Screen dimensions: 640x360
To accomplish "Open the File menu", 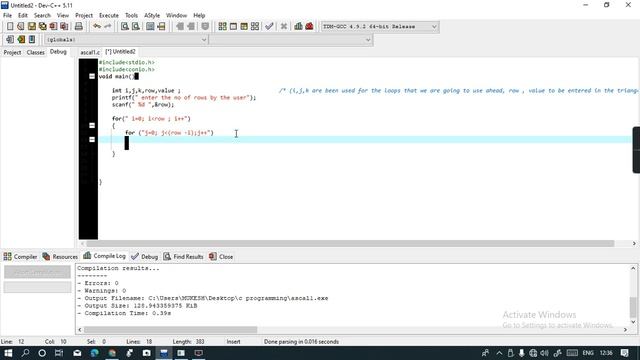I will tap(7, 15).
